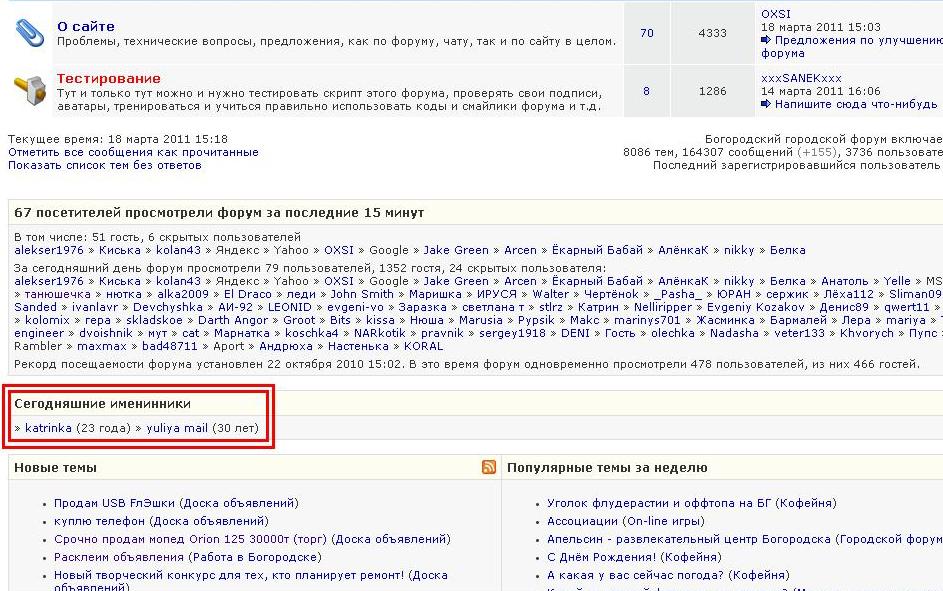
Task: Click the 70 topics count for О сайте
Action: coord(646,33)
